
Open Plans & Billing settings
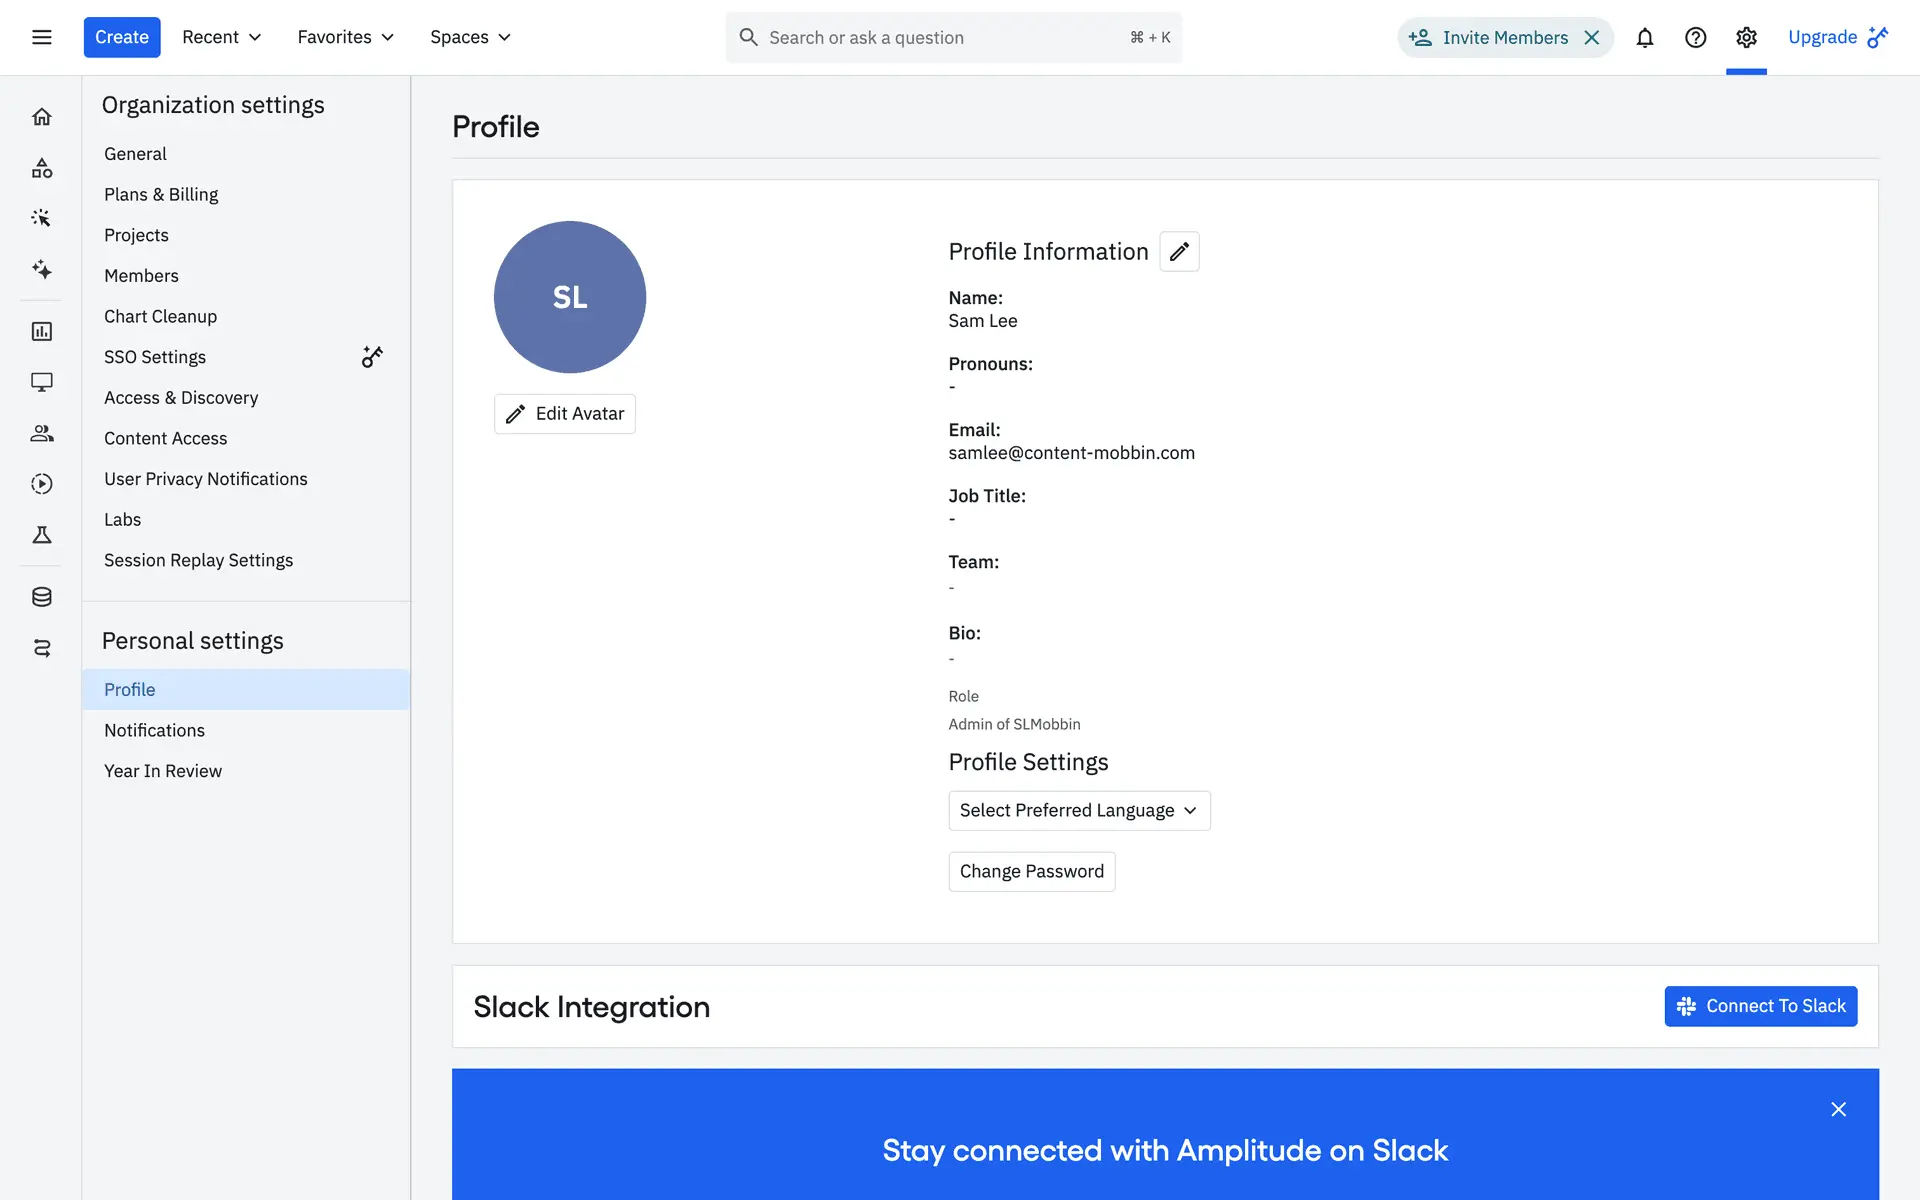tap(161, 194)
